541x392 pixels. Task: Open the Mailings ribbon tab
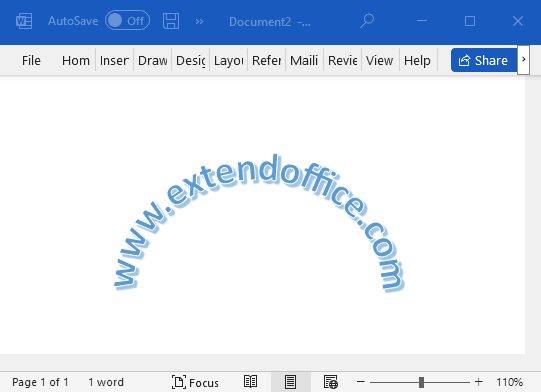pyautogui.click(x=304, y=60)
